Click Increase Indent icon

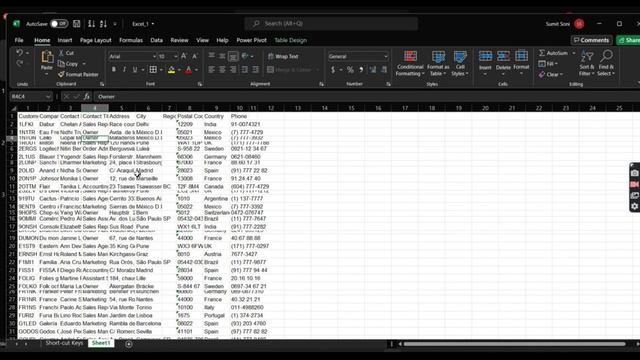256,70
